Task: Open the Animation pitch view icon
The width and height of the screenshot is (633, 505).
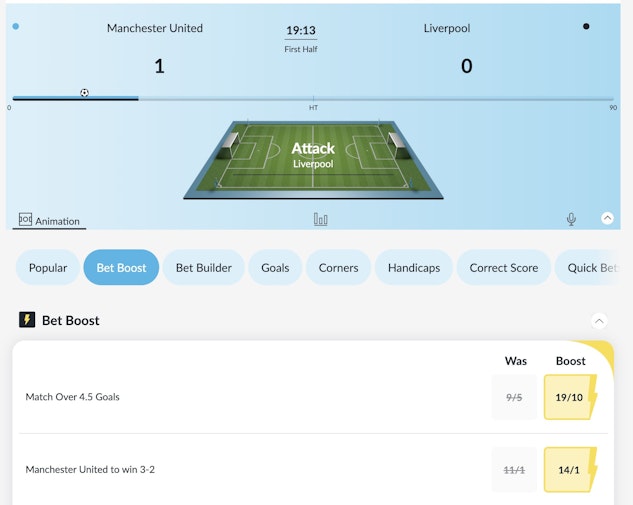Action: 25,220
